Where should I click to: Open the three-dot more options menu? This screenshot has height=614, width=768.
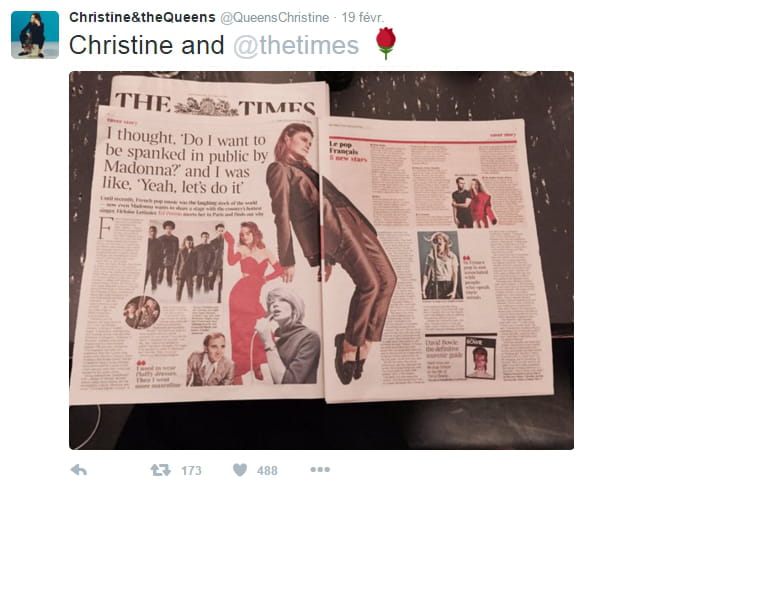coord(320,470)
